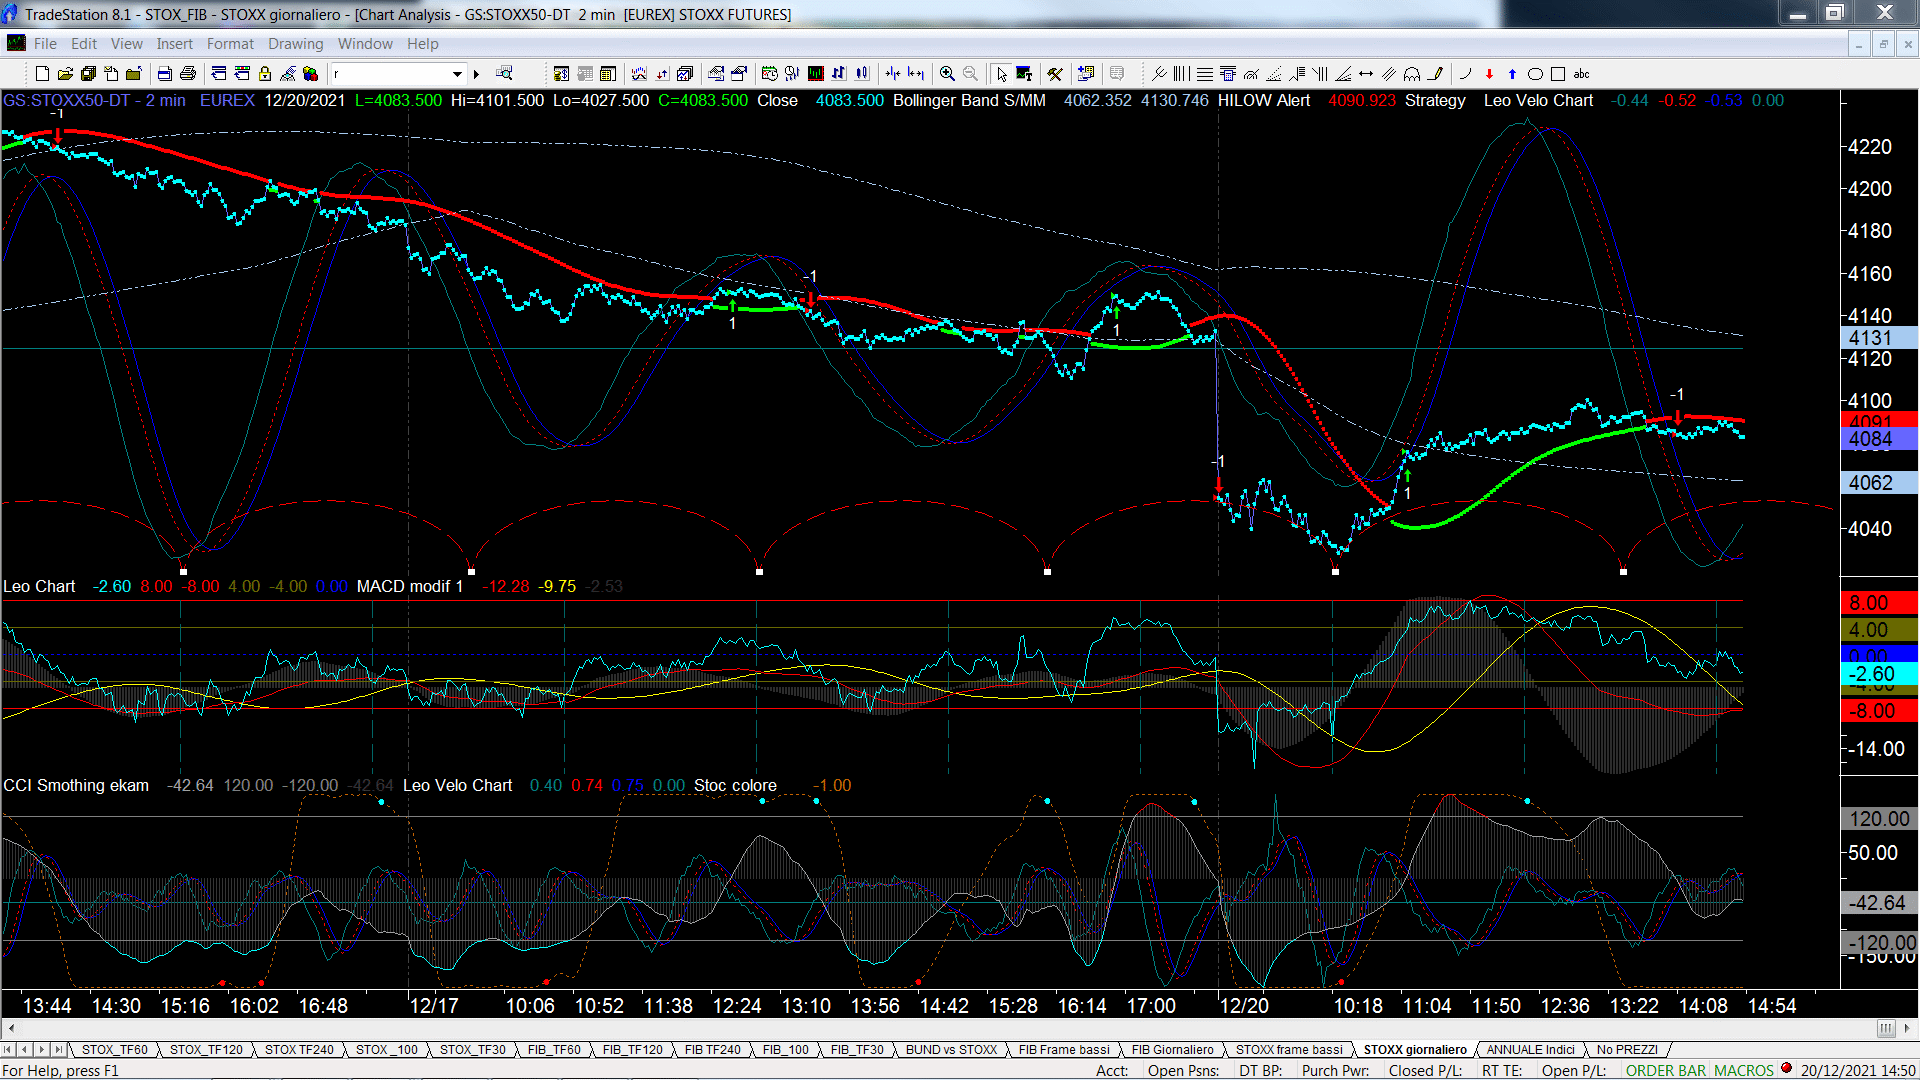Click the CCI Smothing ekam indicator label
The width and height of the screenshot is (1920, 1080).
pos(76,786)
